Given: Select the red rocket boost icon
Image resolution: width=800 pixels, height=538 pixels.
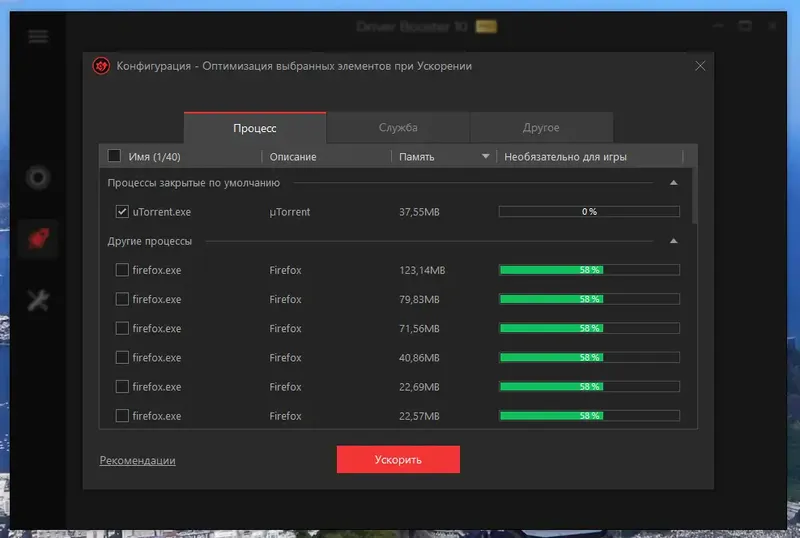Looking at the screenshot, I should point(38,238).
